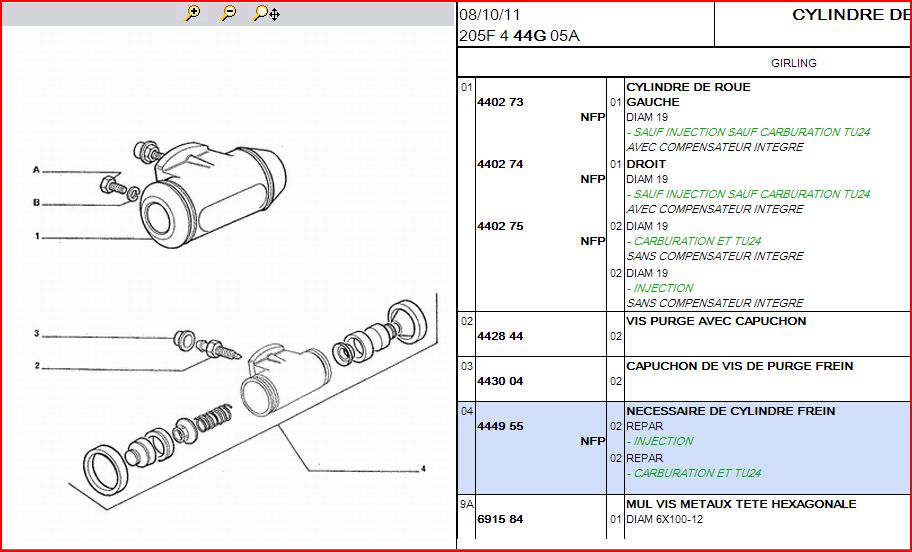Click part number 4402 75

[500, 226]
